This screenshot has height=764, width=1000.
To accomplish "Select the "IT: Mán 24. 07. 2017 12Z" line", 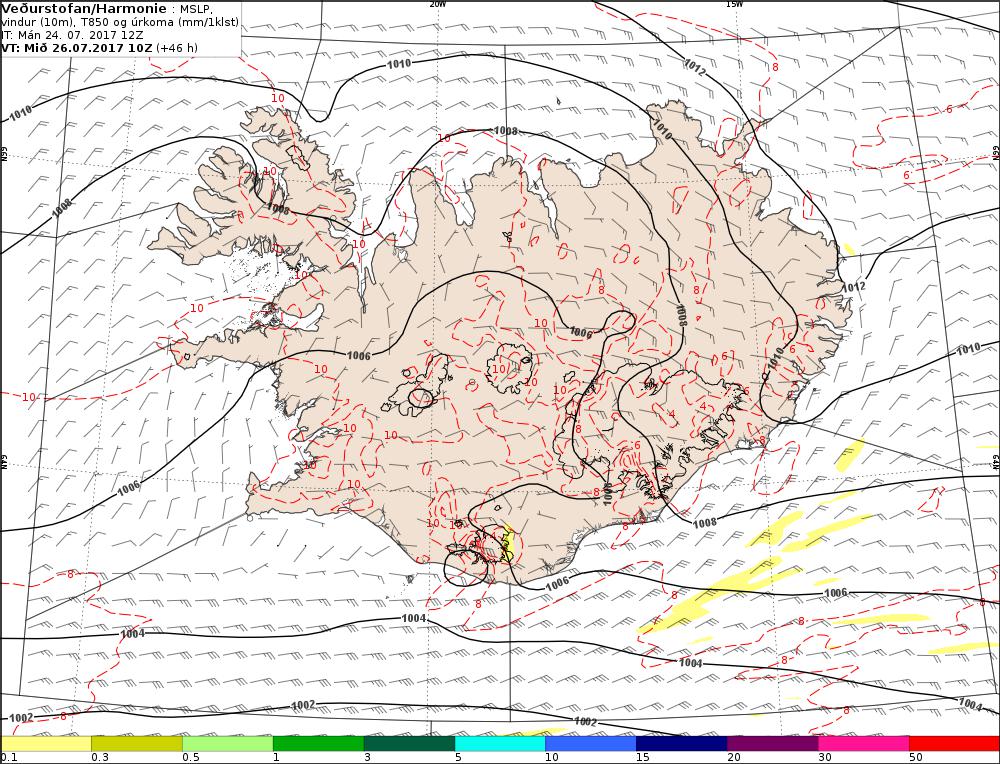I will 72,35.
